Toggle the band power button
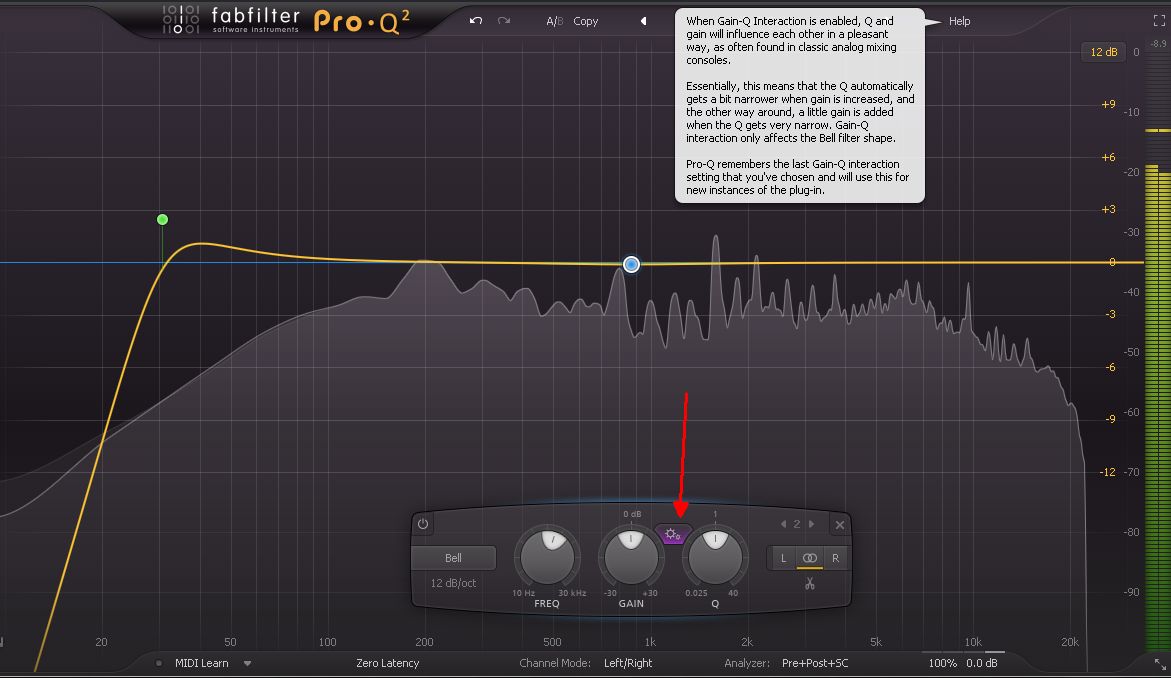 coord(423,524)
